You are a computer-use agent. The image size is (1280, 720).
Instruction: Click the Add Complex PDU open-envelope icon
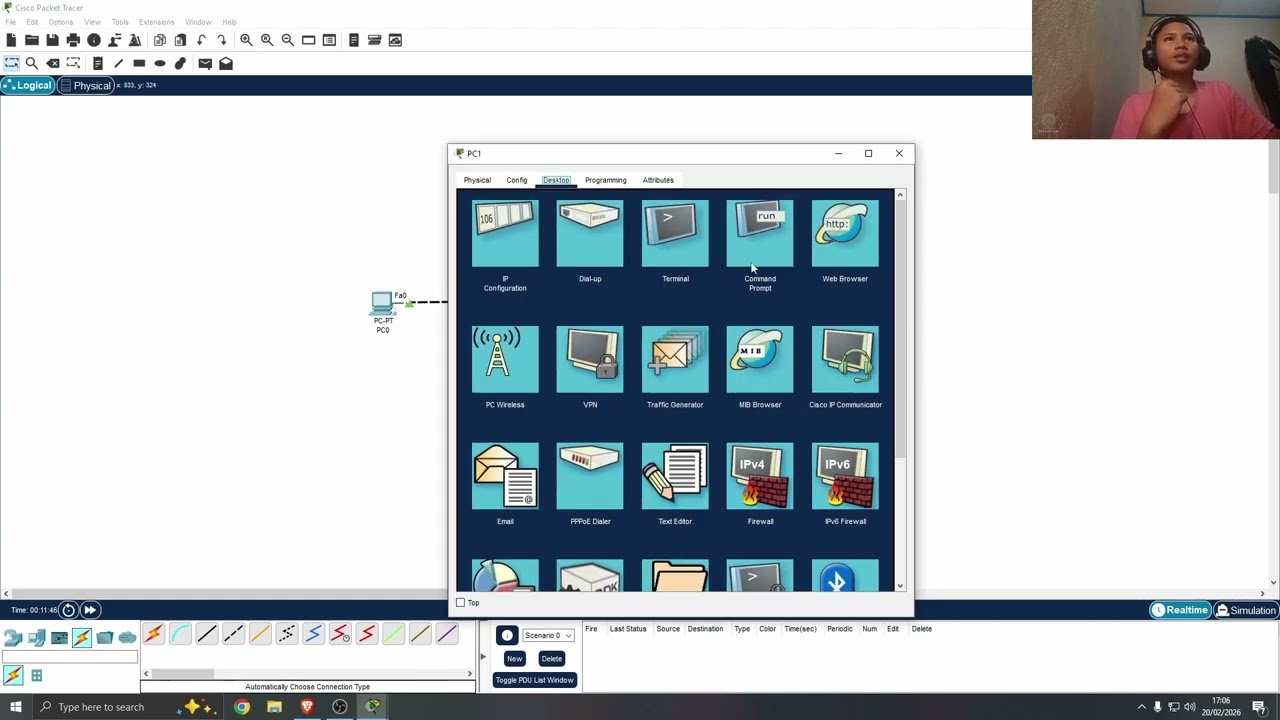(x=226, y=63)
